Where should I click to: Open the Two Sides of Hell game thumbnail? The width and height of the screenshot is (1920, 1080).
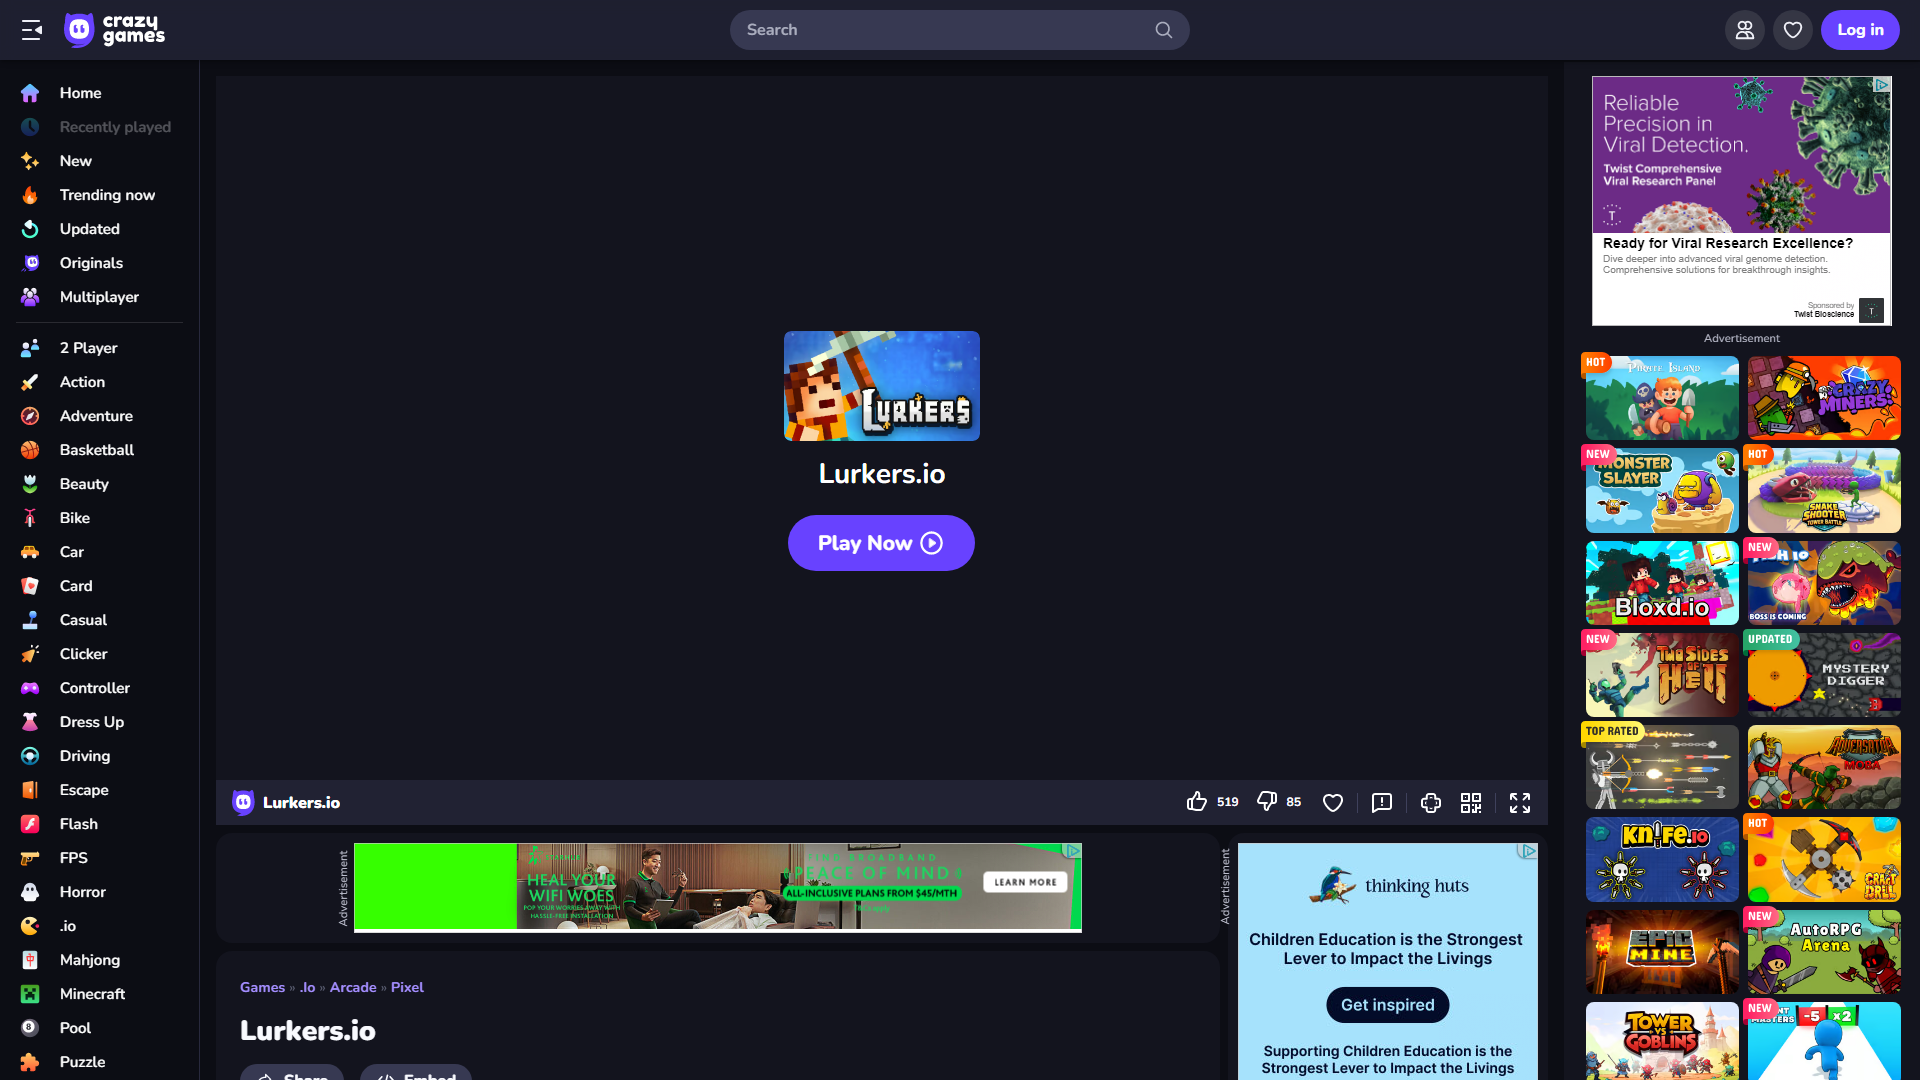1662,675
